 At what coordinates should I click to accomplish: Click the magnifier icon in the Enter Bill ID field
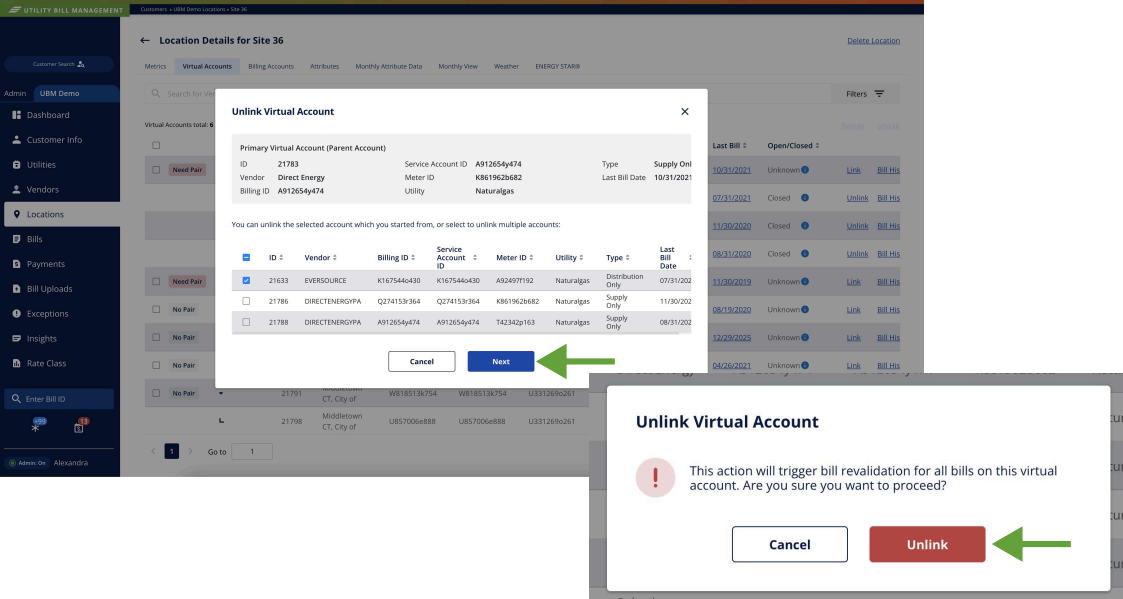pos(16,399)
